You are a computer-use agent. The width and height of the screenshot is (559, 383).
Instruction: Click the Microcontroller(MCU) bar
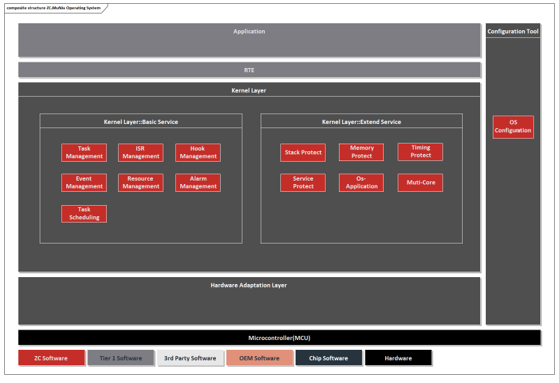point(280,338)
